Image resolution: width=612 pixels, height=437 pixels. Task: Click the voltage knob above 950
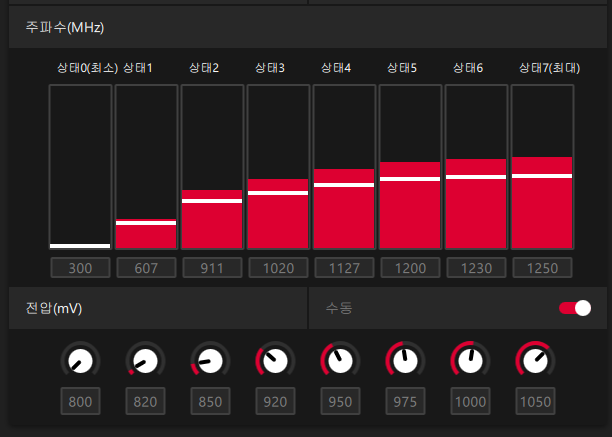tap(340, 361)
